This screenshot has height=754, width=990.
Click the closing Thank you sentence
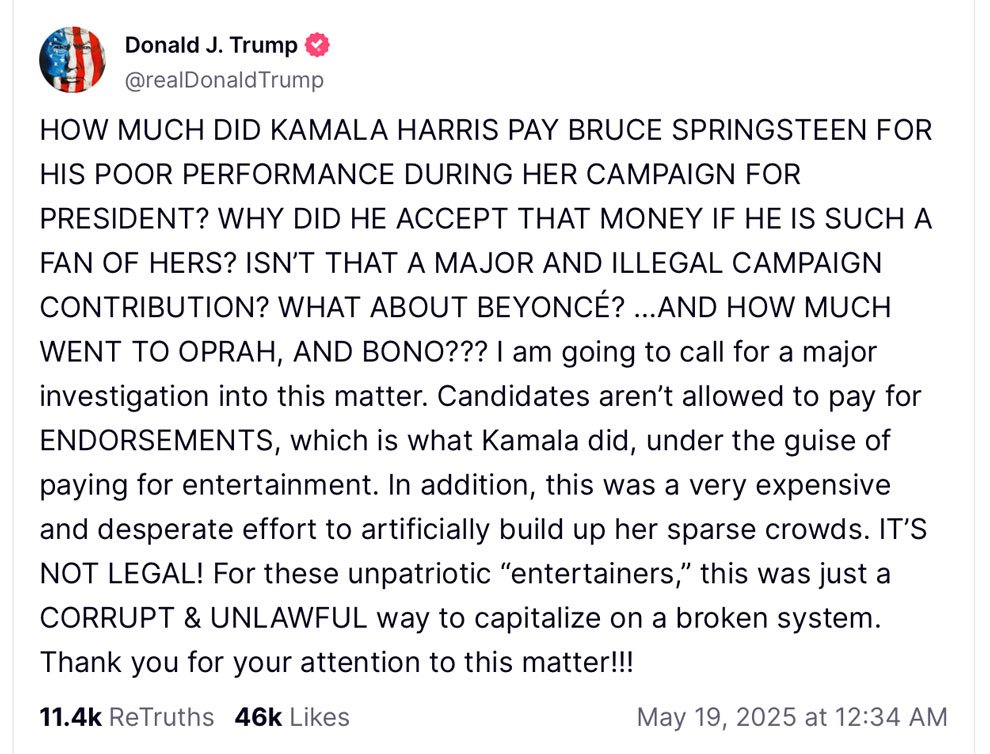337,662
